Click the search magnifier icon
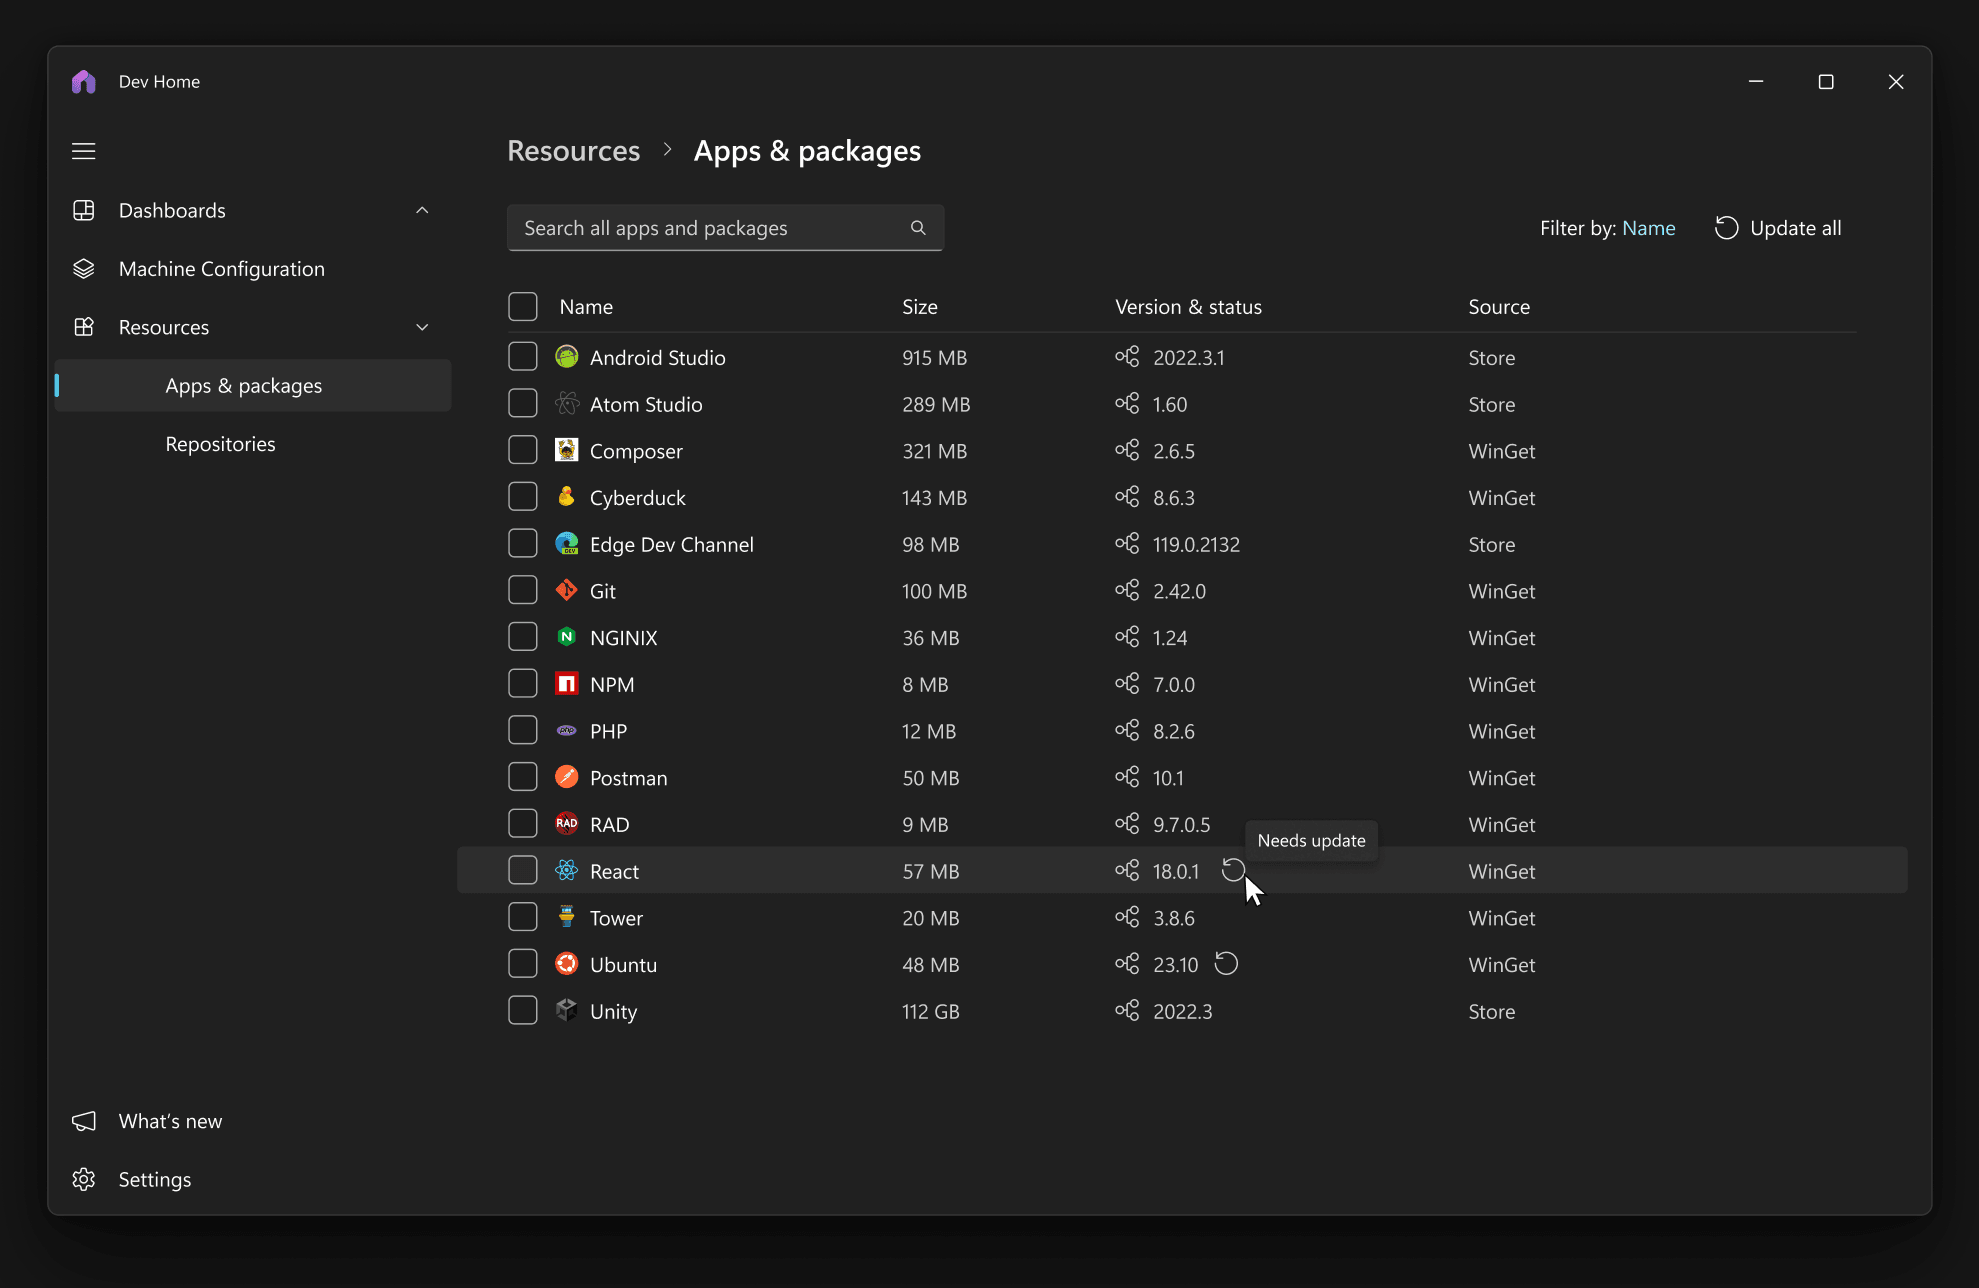This screenshot has width=1979, height=1288. 918,228
